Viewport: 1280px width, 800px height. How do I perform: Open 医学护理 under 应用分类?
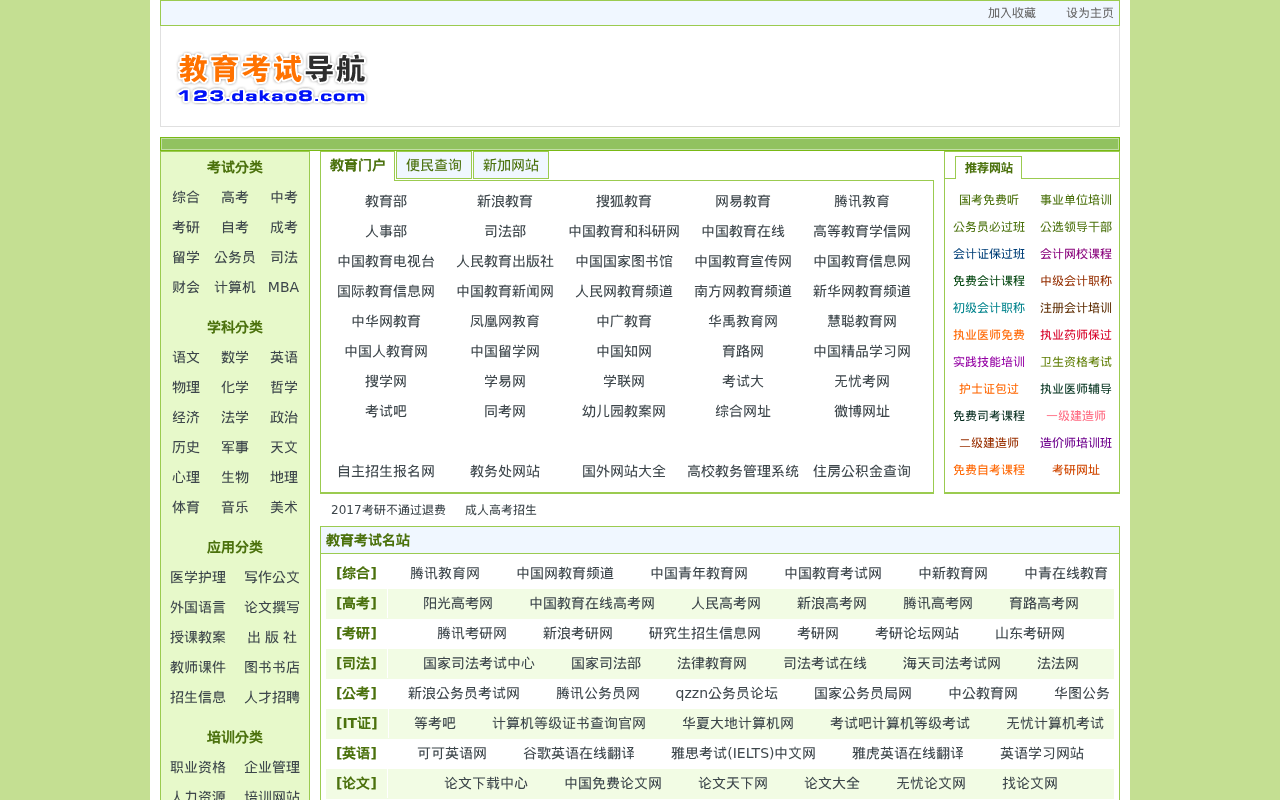(x=198, y=578)
